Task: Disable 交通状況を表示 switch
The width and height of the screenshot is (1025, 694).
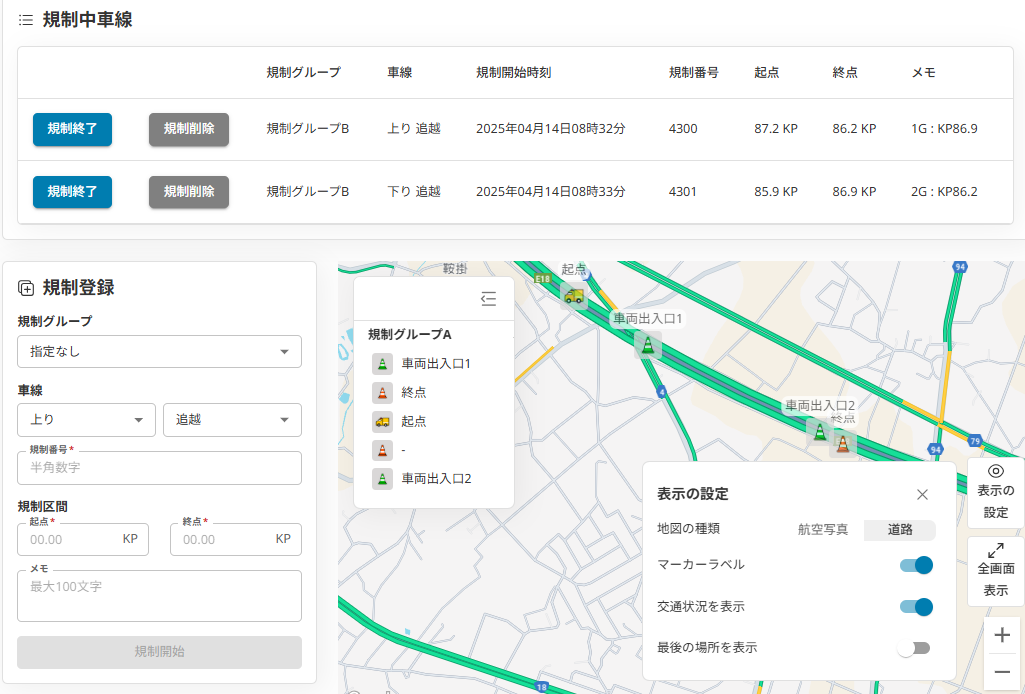Action: [916, 607]
